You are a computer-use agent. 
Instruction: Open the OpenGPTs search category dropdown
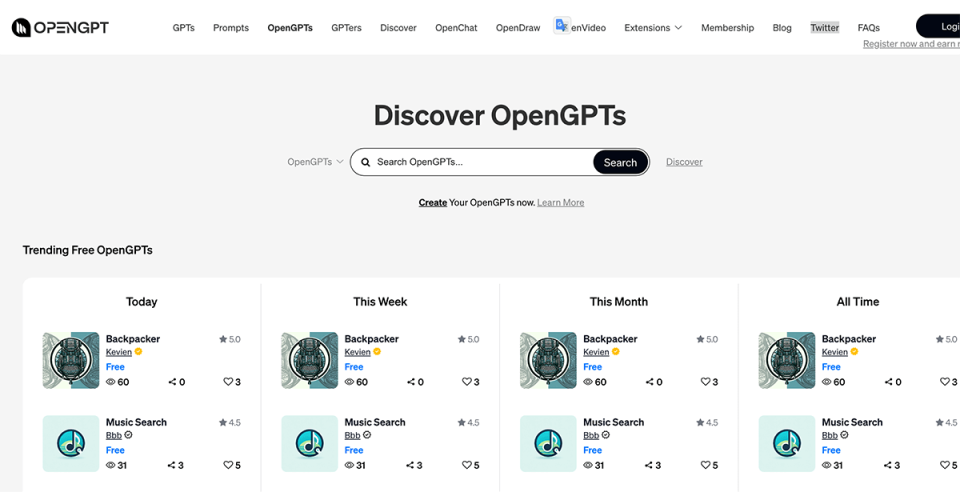click(315, 162)
